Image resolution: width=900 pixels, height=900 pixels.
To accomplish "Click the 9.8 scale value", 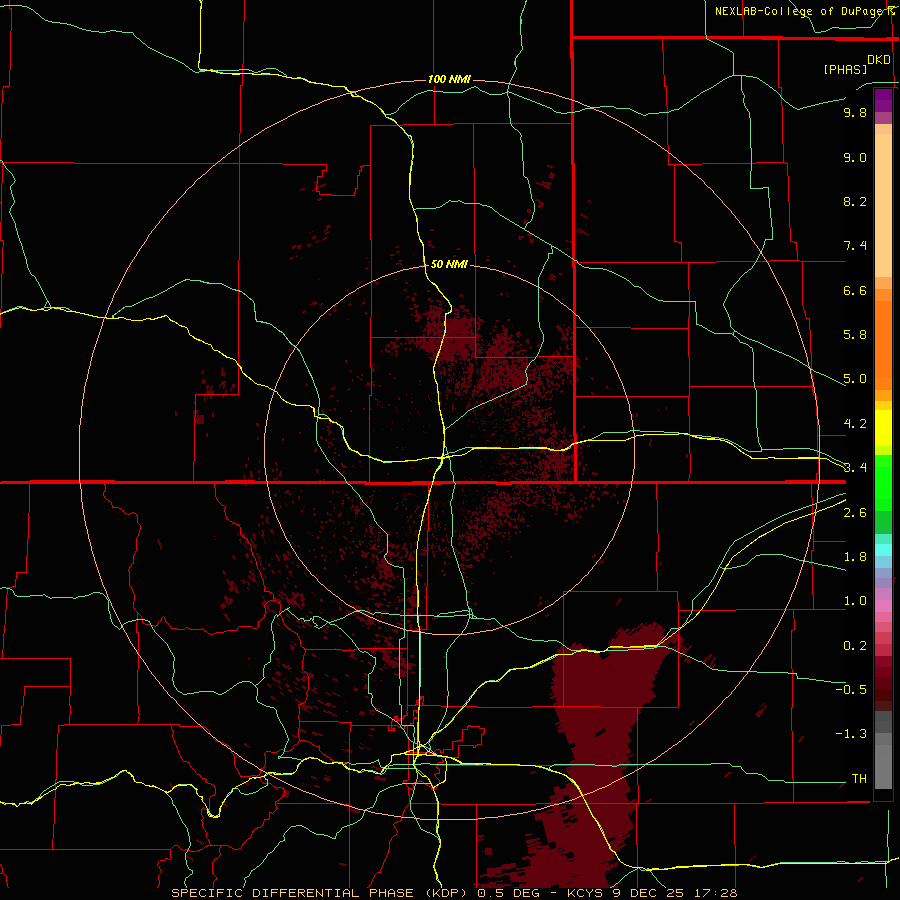I will pos(855,112).
